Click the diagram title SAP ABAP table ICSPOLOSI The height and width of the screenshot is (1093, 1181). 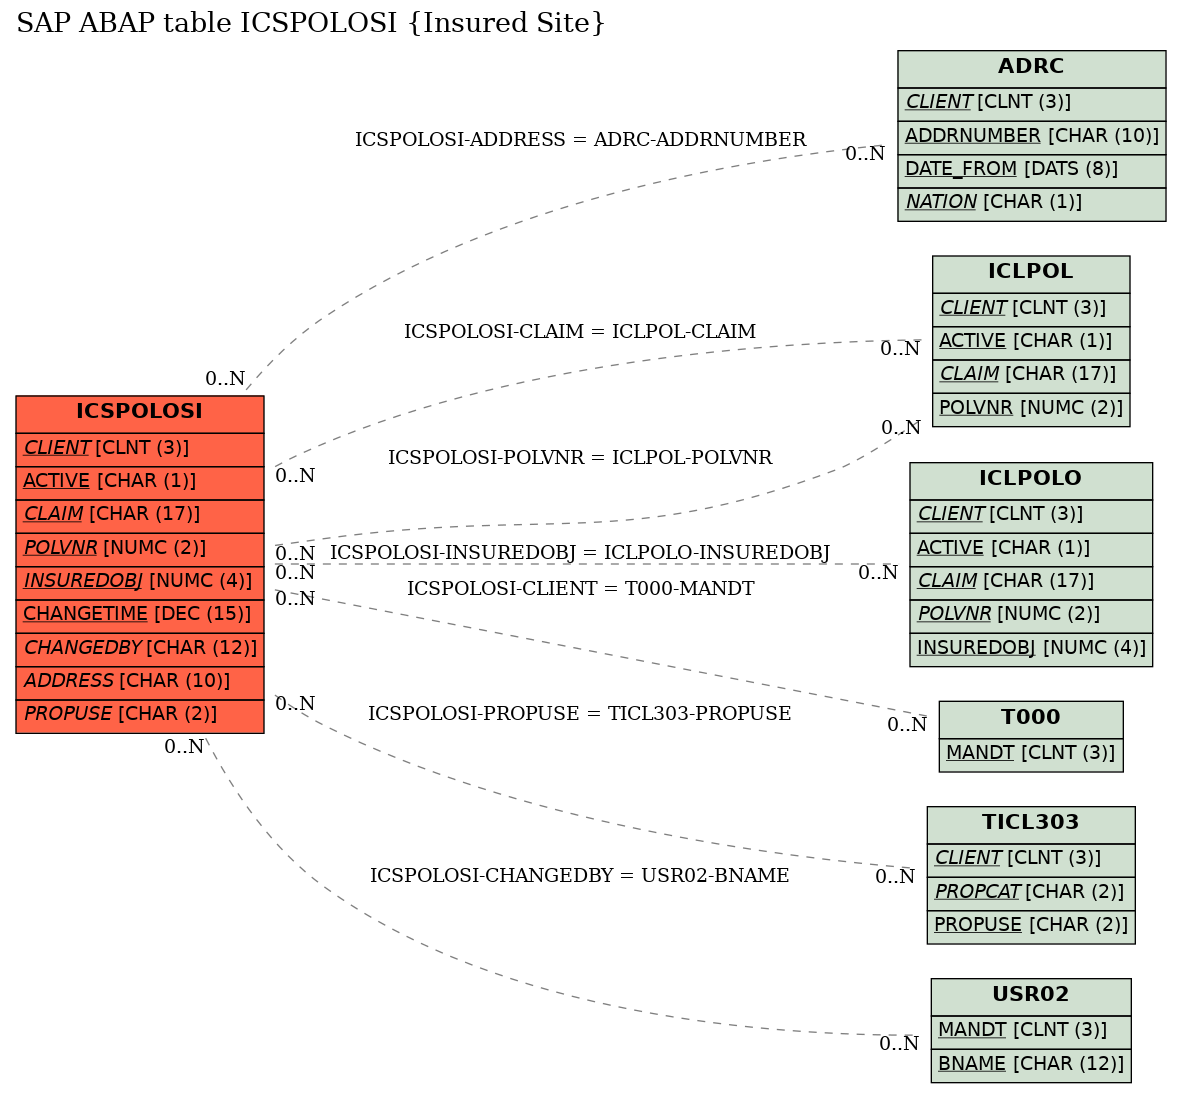click(310, 23)
